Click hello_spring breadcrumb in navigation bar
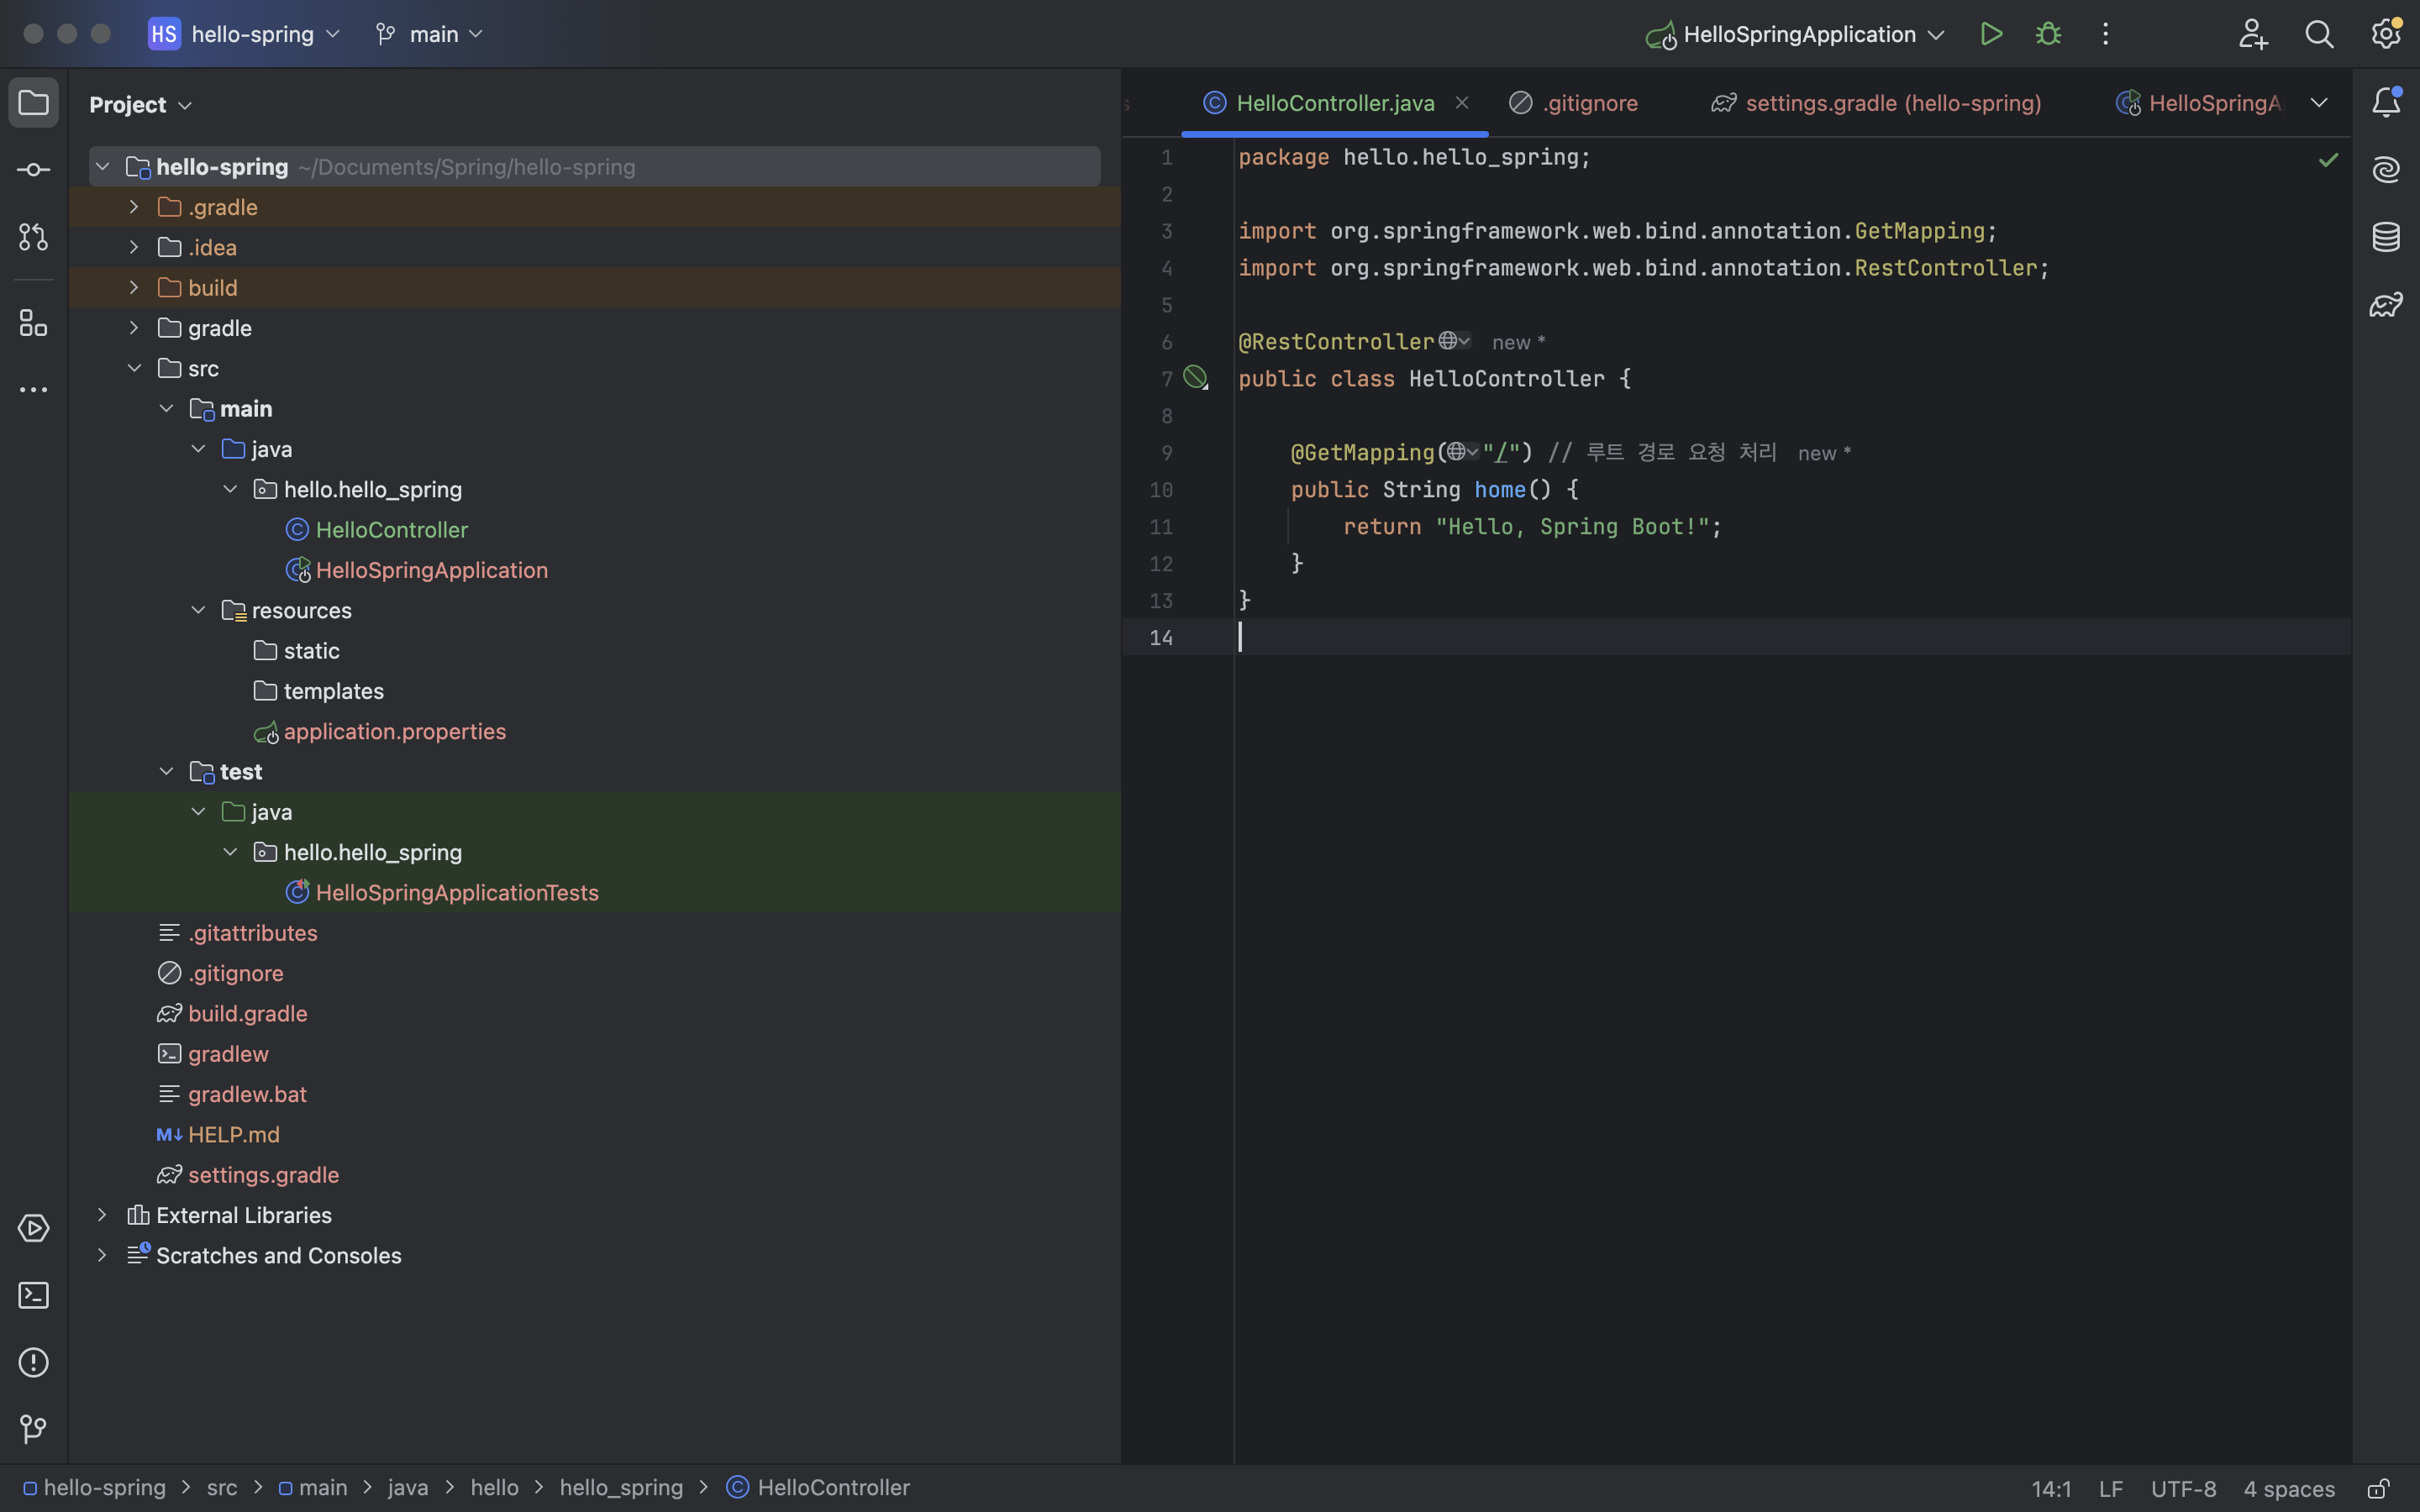This screenshot has width=2420, height=1512. pos(621,1488)
